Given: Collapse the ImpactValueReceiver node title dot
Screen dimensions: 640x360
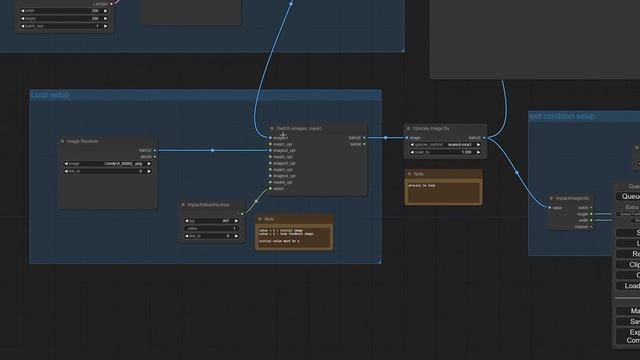Looking at the screenshot, I should 183,205.
